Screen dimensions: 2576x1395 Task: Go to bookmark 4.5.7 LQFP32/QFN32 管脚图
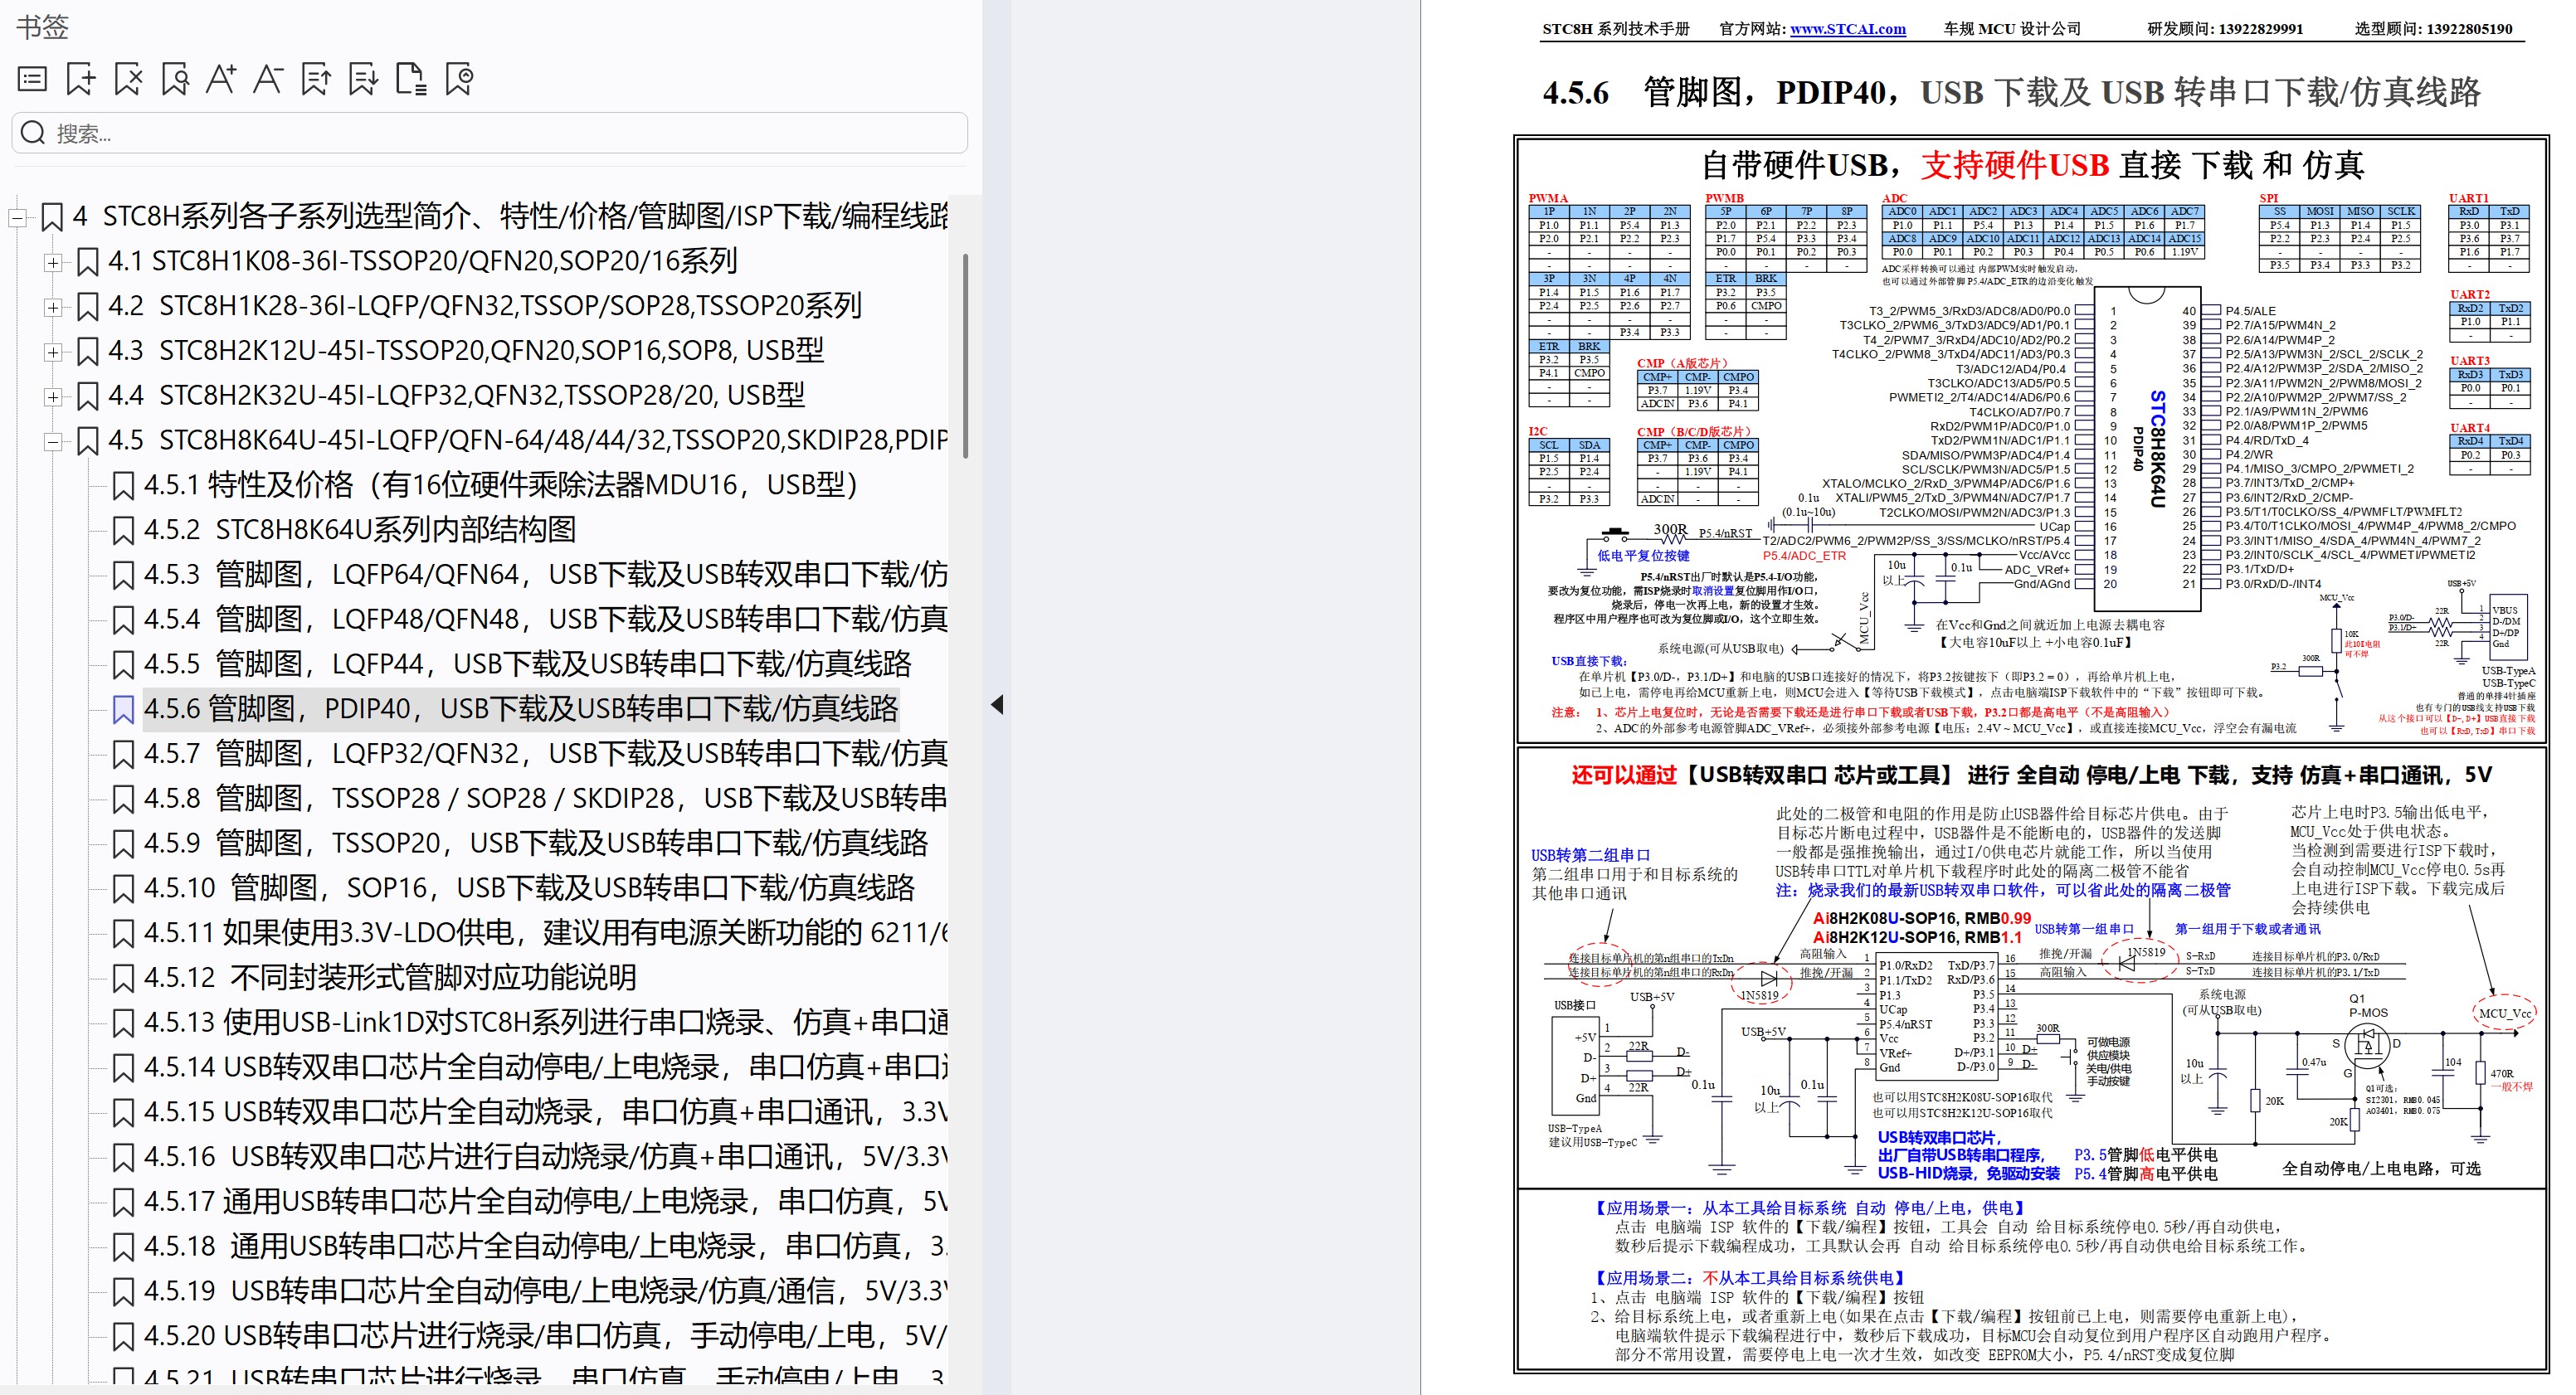click(x=545, y=754)
